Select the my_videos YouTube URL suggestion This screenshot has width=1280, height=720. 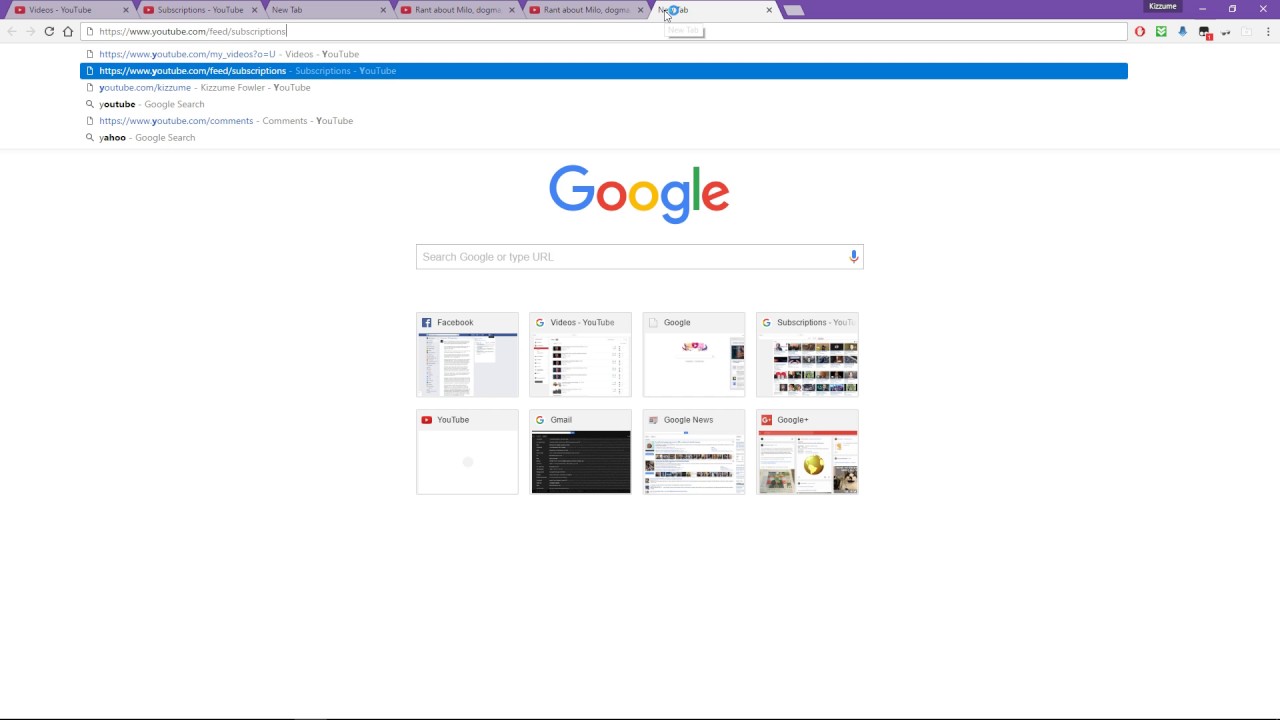pos(604,54)
